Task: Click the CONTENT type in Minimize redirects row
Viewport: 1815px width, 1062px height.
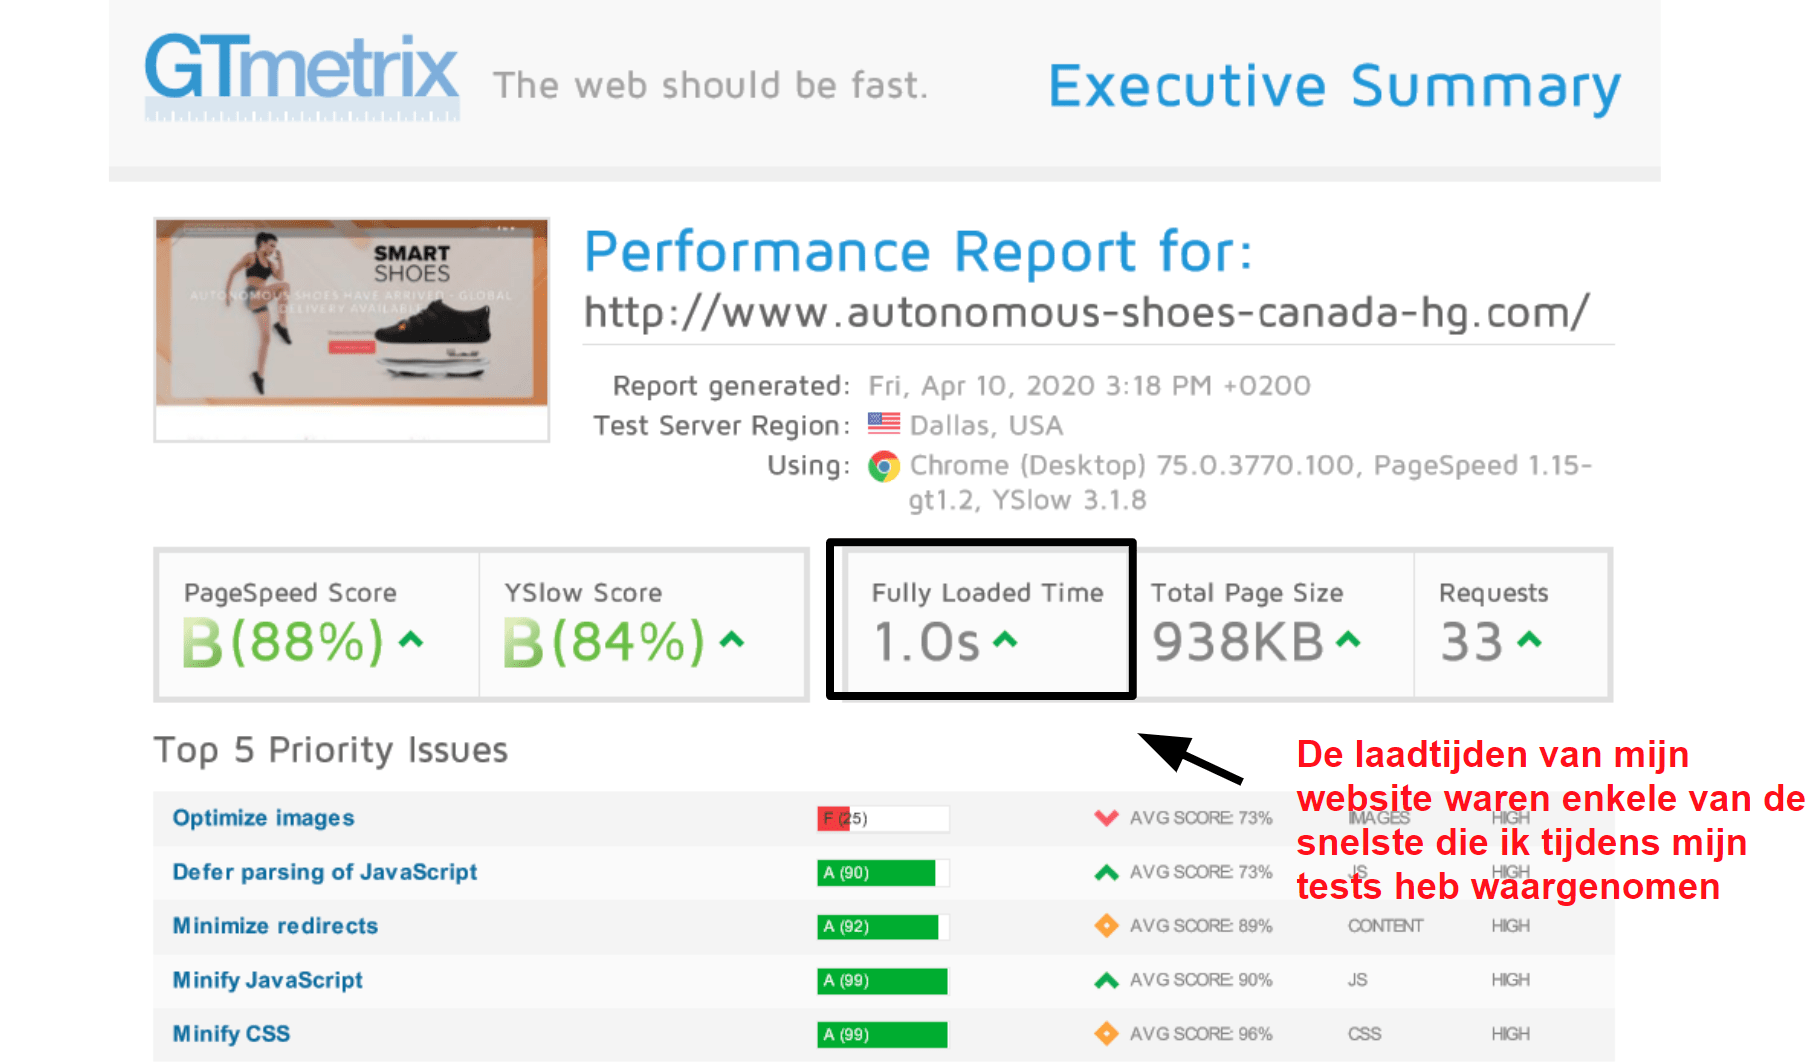Action: point(1385,926)
